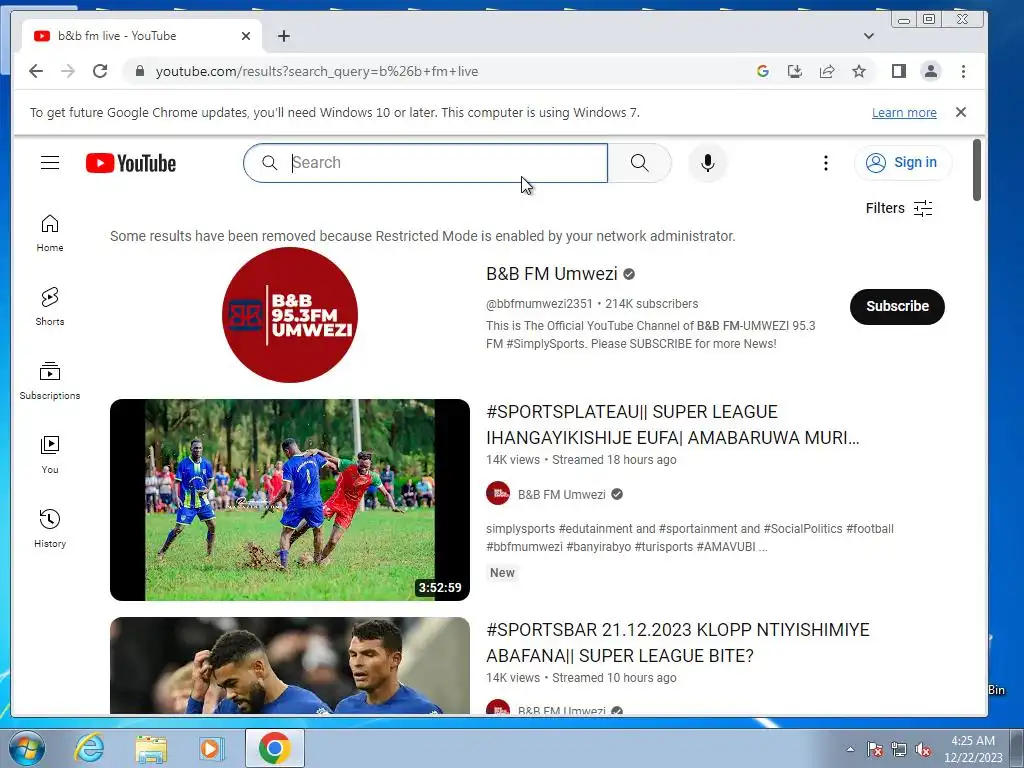The image size is (1024, 768).
Task: Go to Home in the sidebar
Action: pyautogui.click(x=50, y=233)
